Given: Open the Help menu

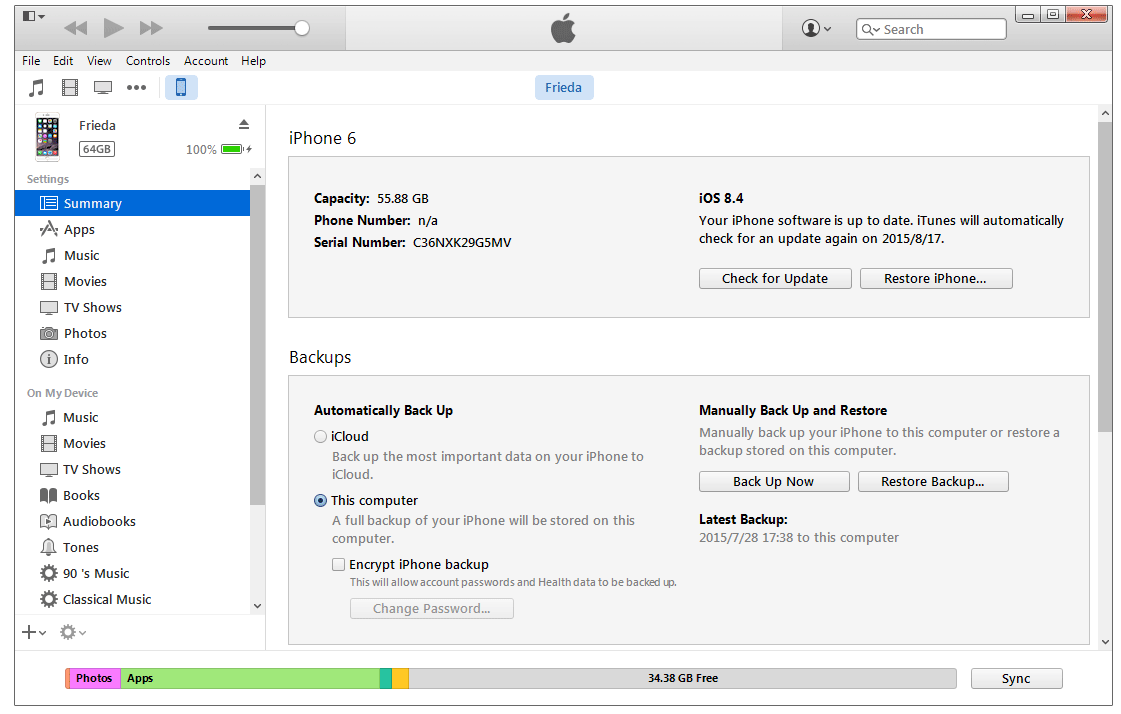Looking at the screenshot, I should (x=253, y=61).
